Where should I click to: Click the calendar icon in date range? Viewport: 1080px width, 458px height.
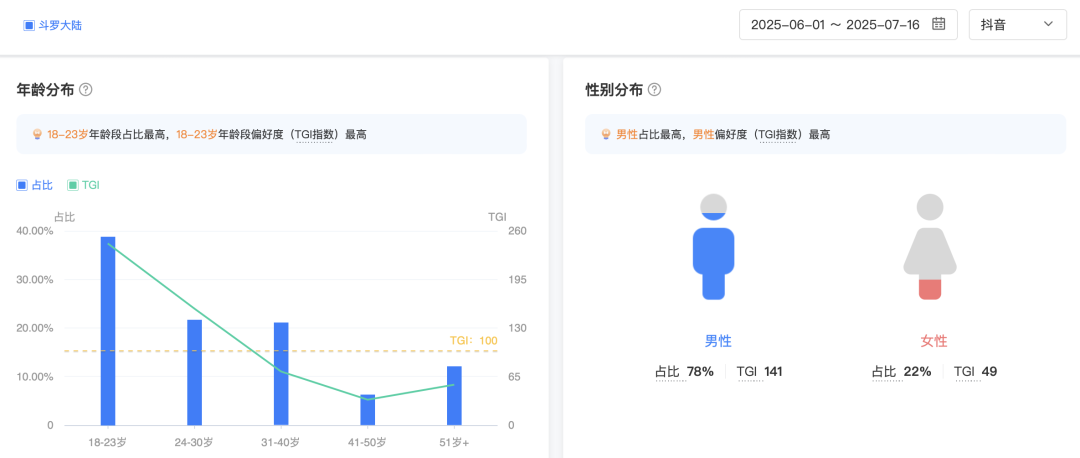938,24
